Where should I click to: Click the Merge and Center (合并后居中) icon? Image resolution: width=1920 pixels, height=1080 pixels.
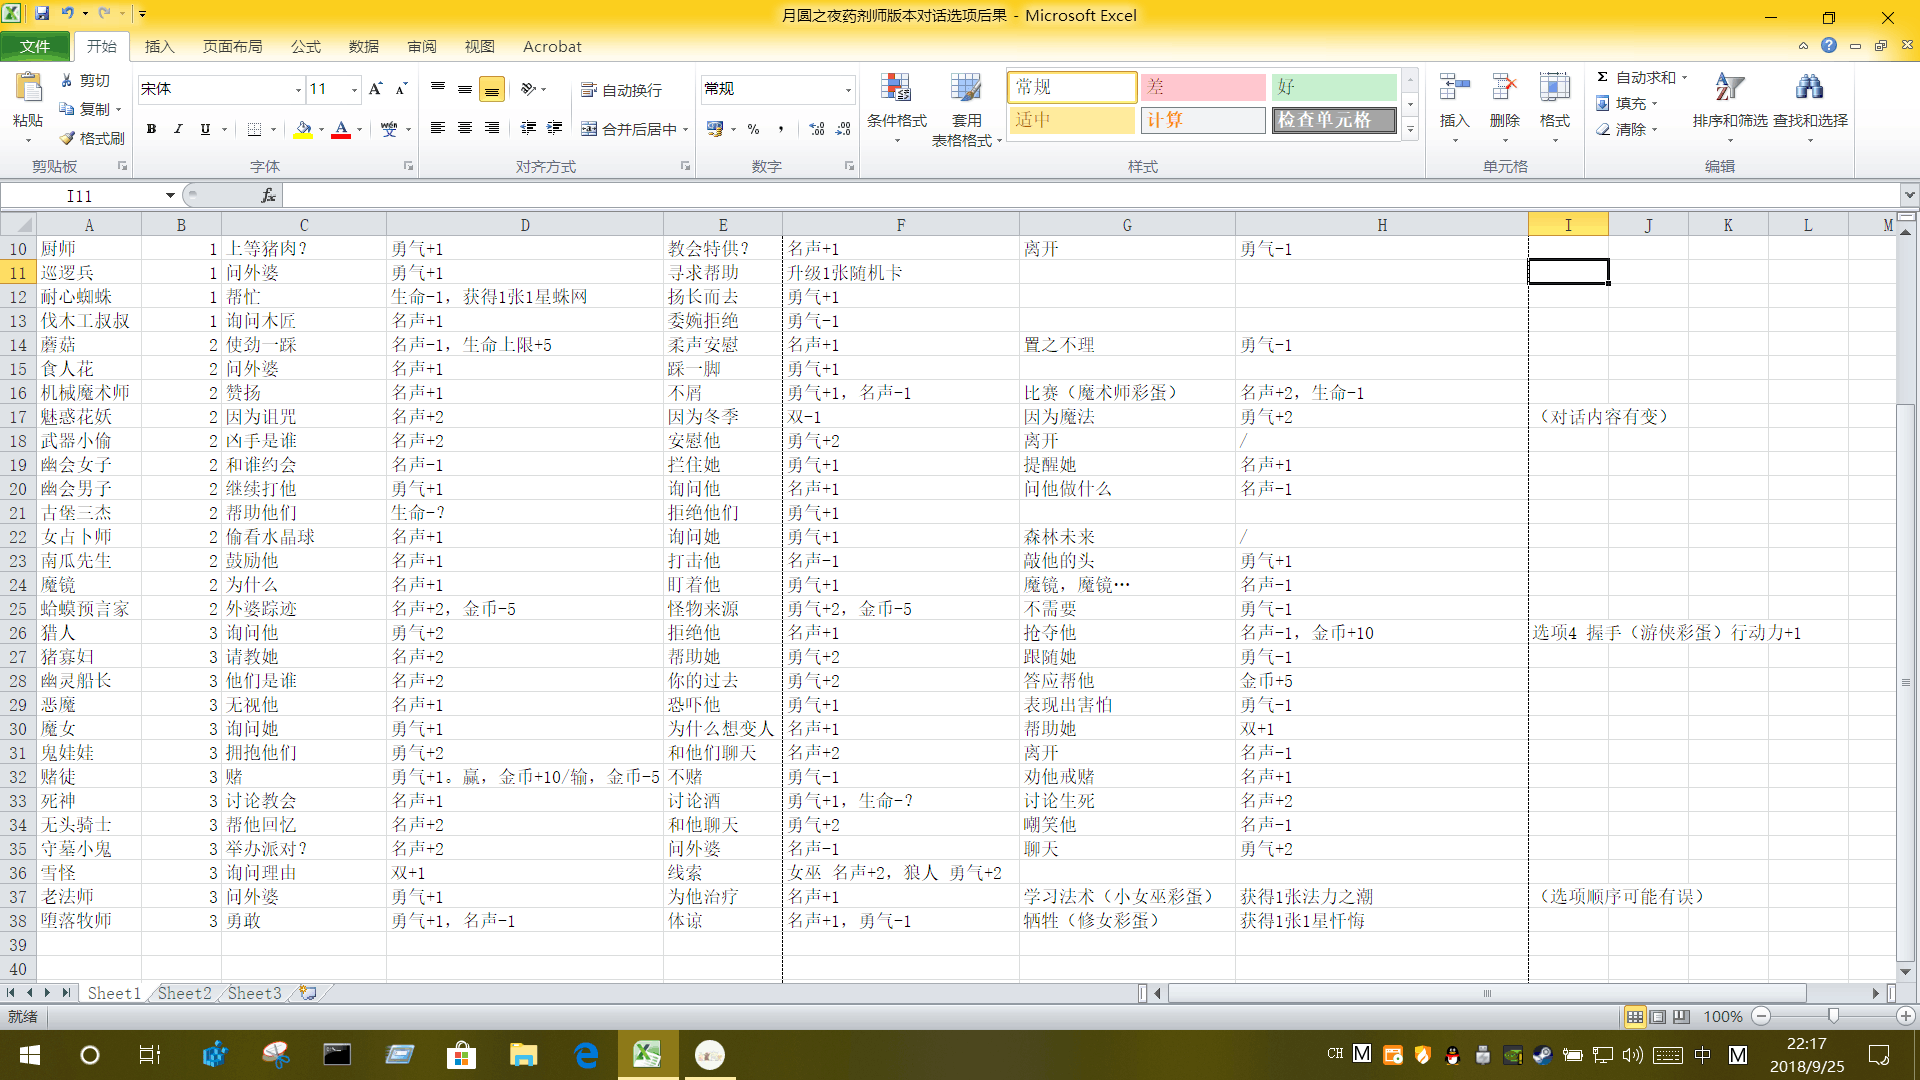point(589,129)
